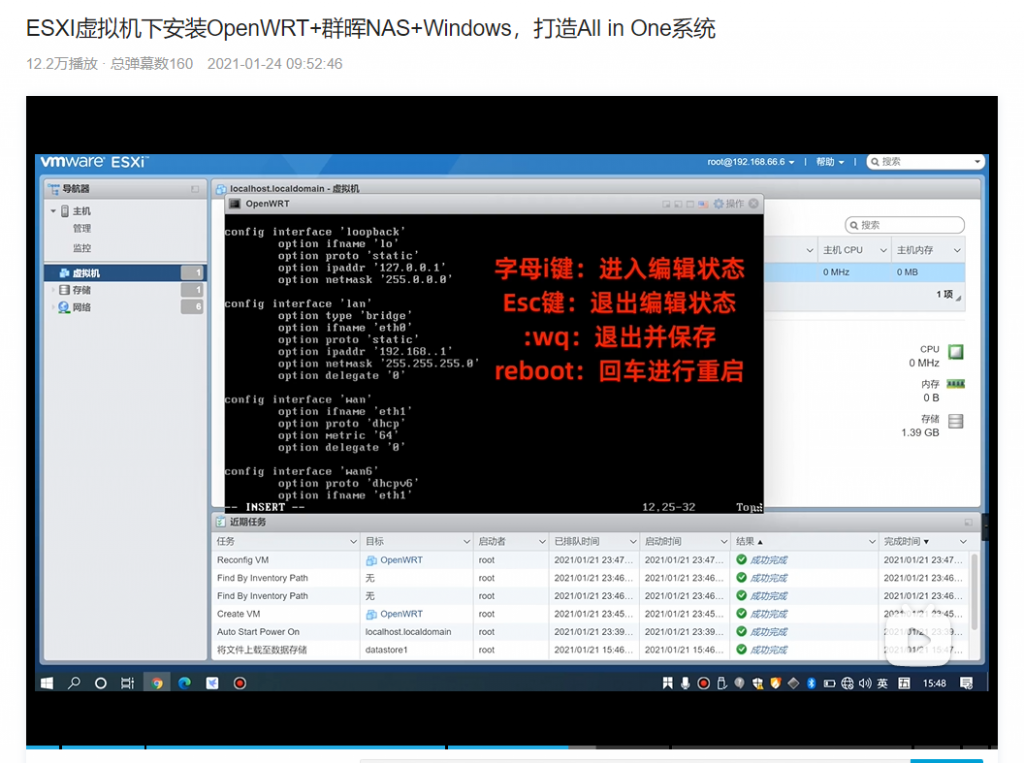The image size is (1024, 763).
Task: Open the Windows Start menu
Action: [x=47, y=683]
